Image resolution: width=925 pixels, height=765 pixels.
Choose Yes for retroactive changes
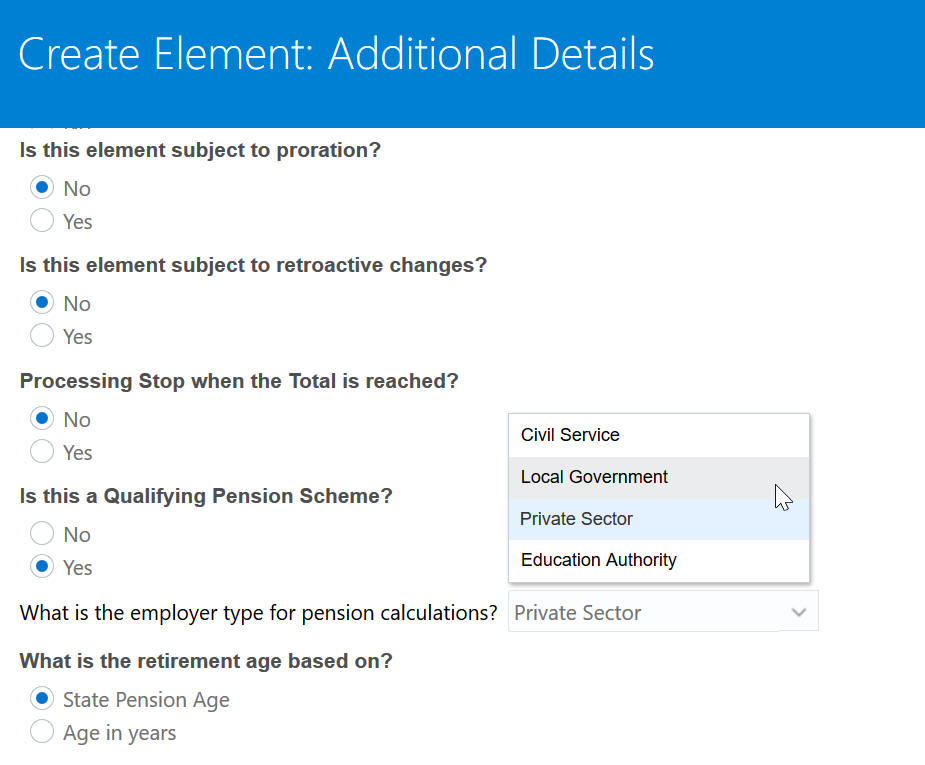pyautogui.click(x=42, y=336)
